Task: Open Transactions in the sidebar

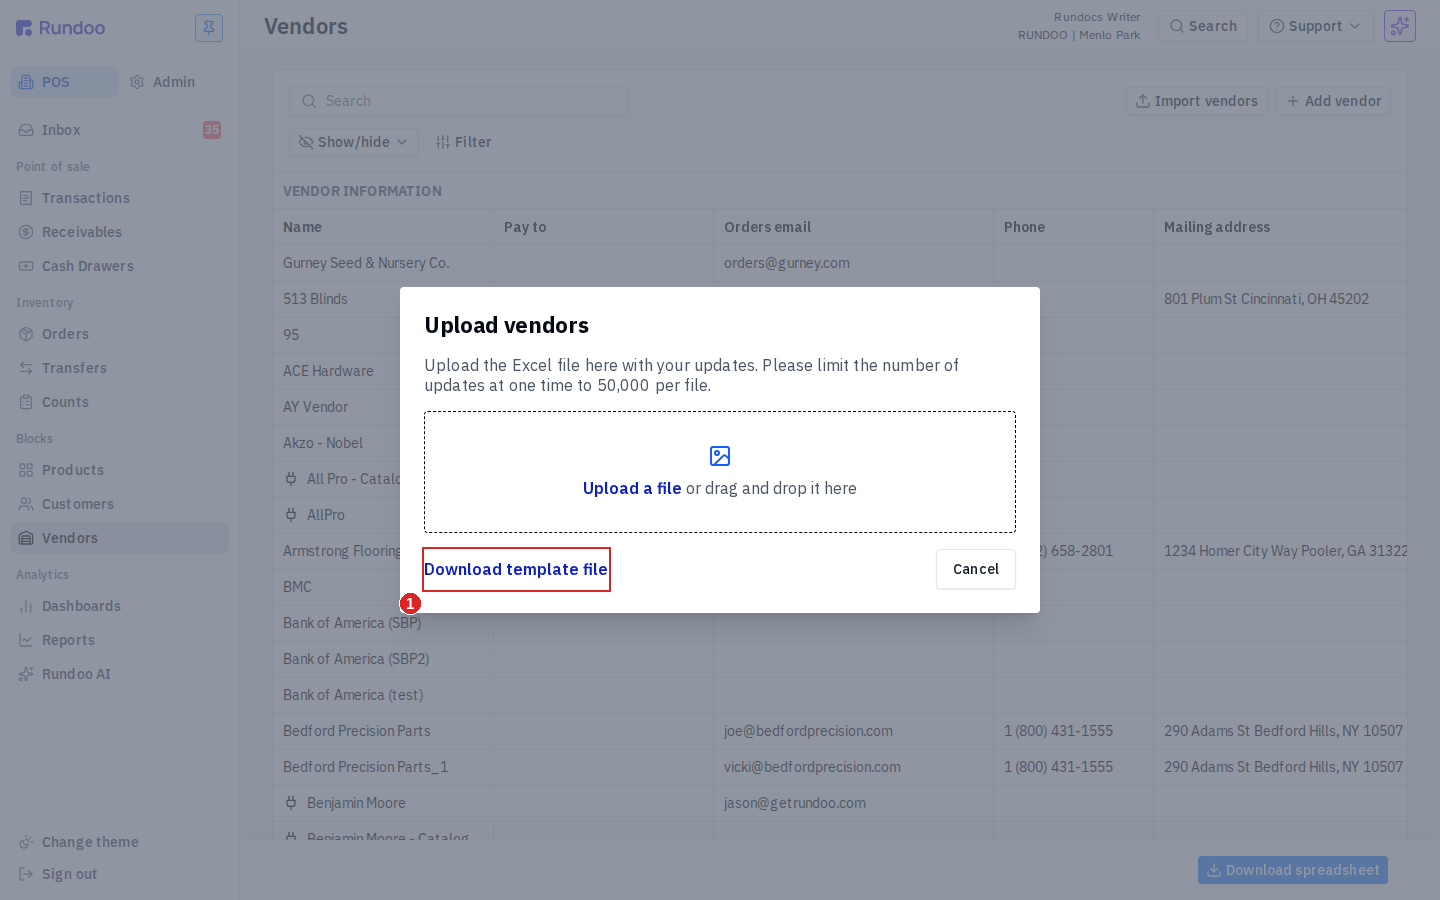Action: click(x=119, y=198)
